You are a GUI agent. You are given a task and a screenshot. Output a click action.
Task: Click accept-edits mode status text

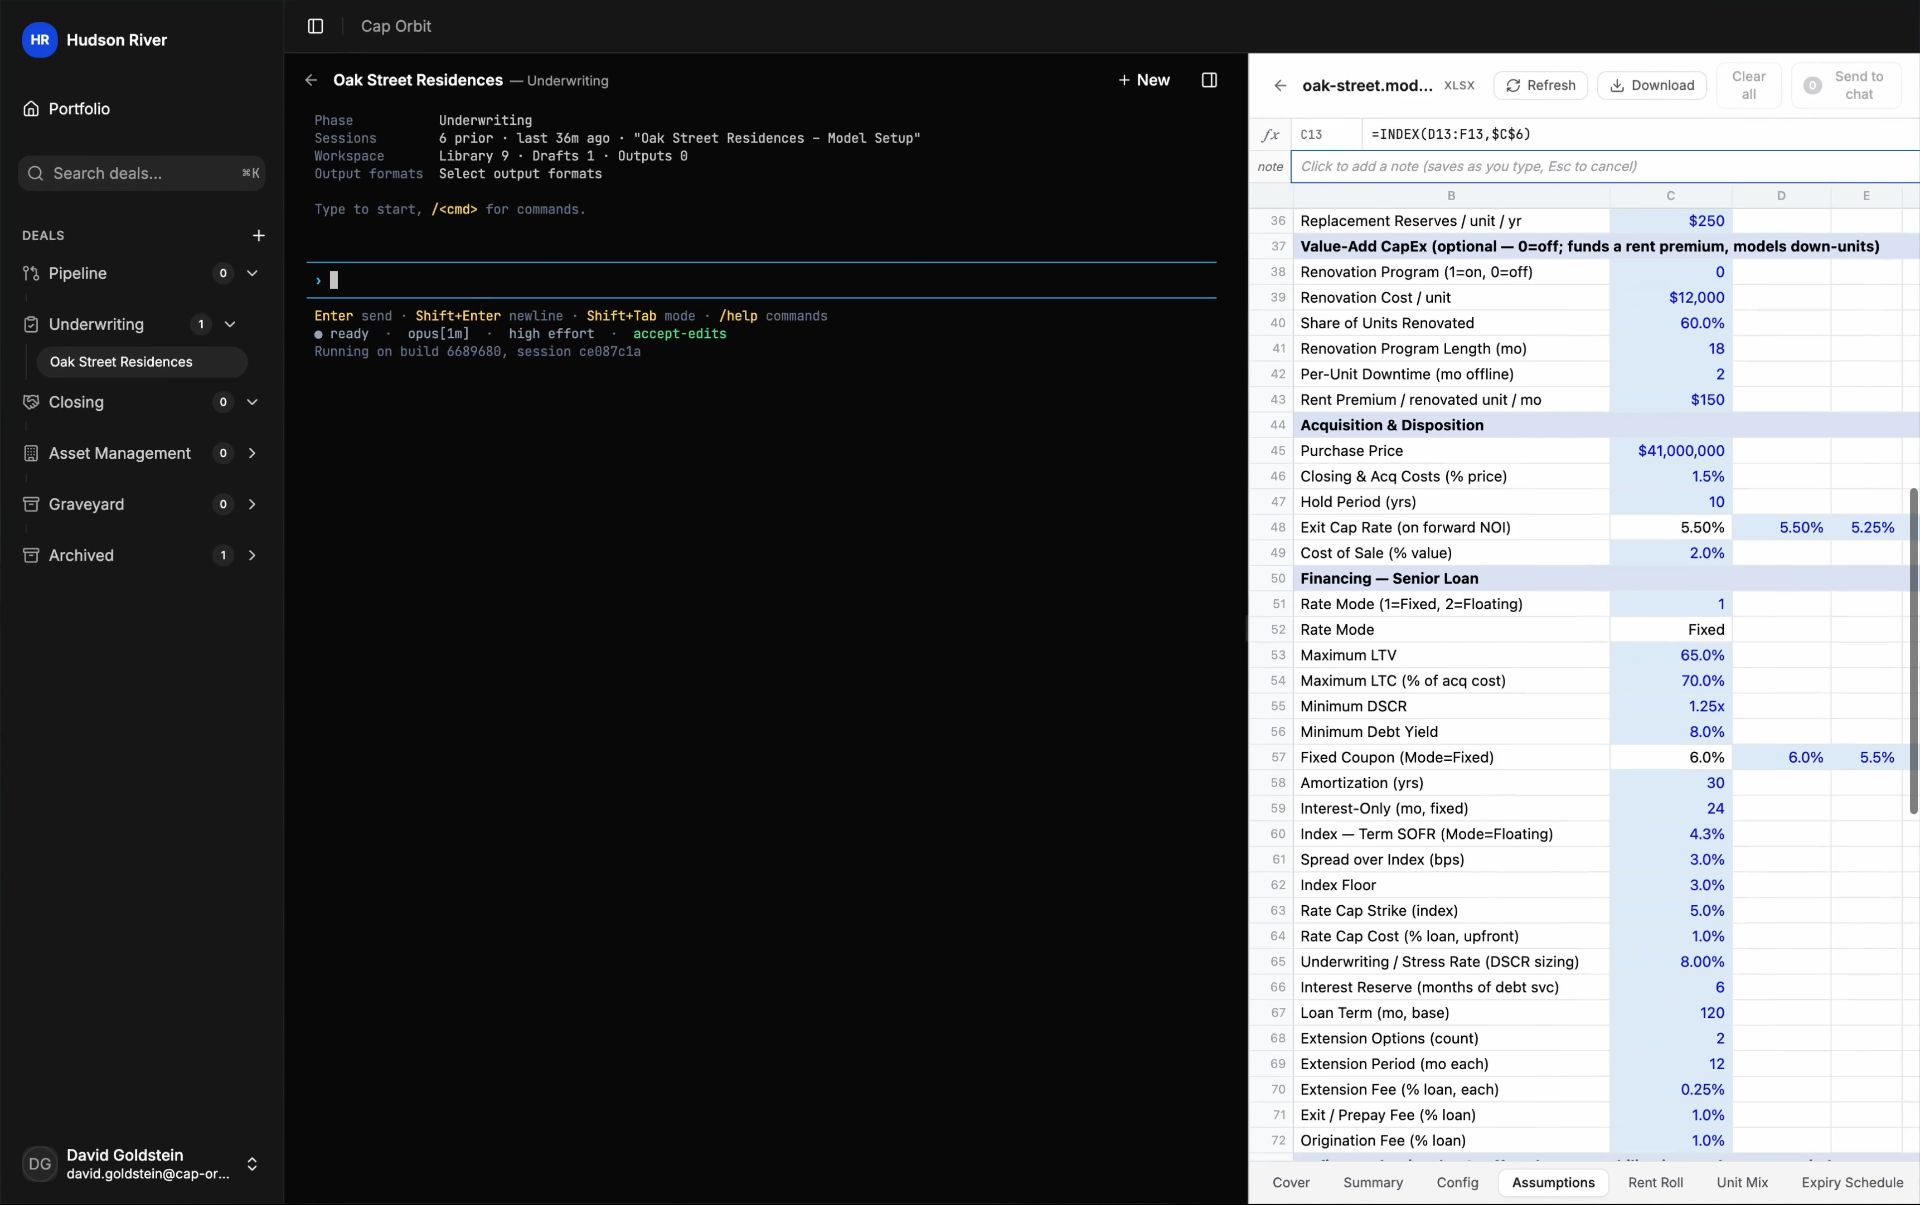pyautogui.click(x=679, y=334)
